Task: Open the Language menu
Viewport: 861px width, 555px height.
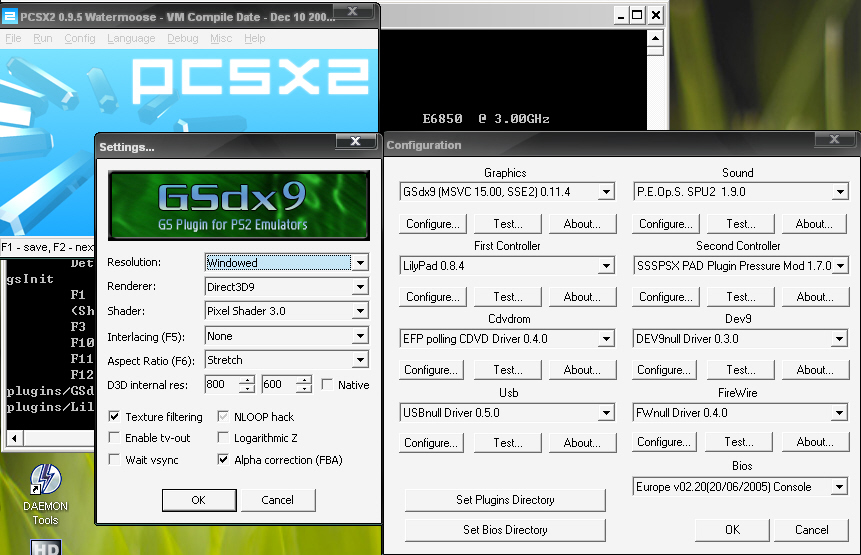Action: 131,38
